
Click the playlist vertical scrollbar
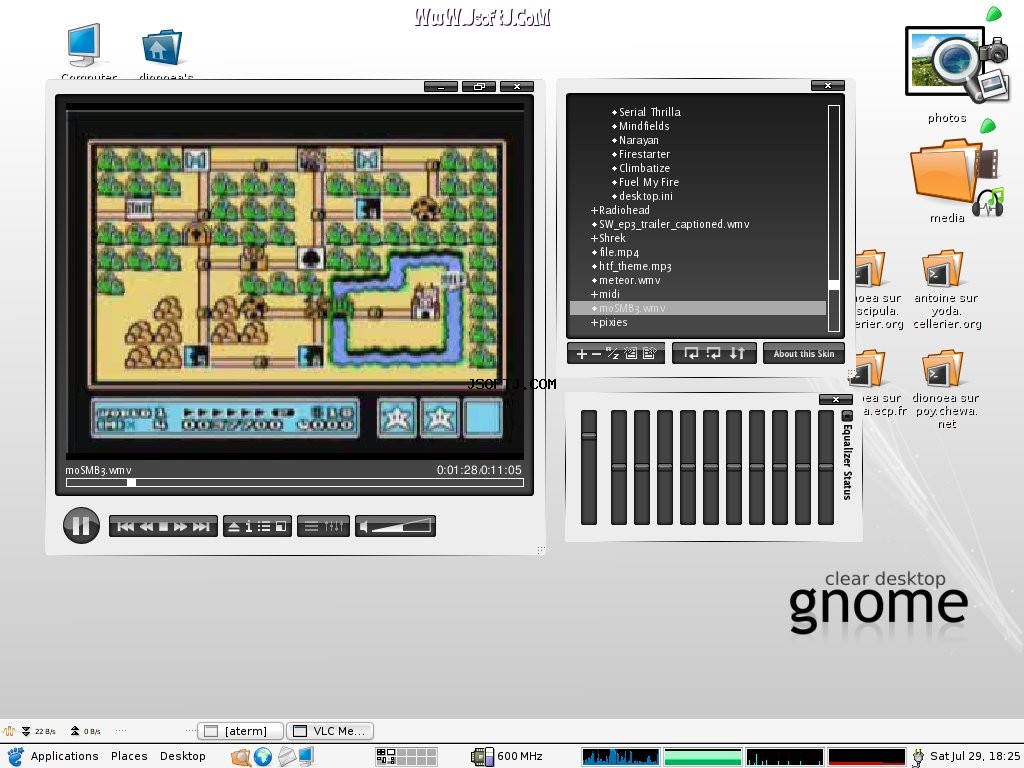834,218
